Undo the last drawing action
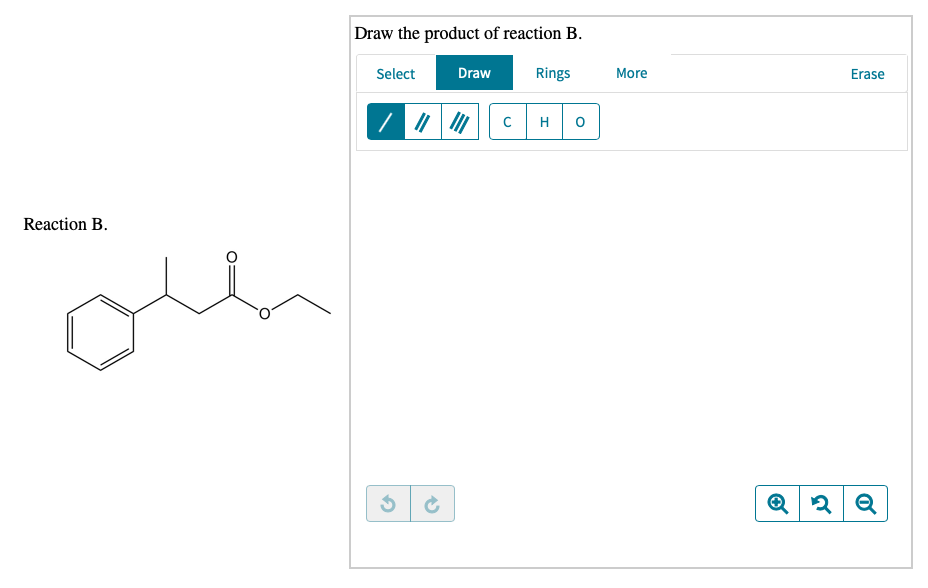 (x=389, y=503)
